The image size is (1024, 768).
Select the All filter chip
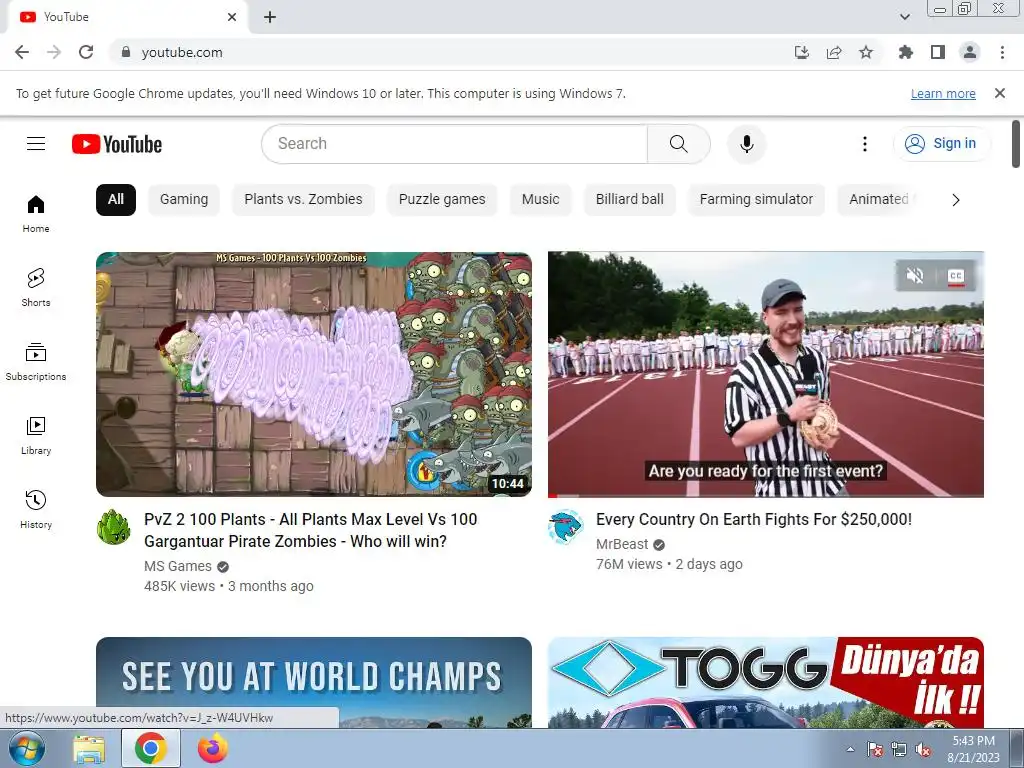(x=116, y=199)
